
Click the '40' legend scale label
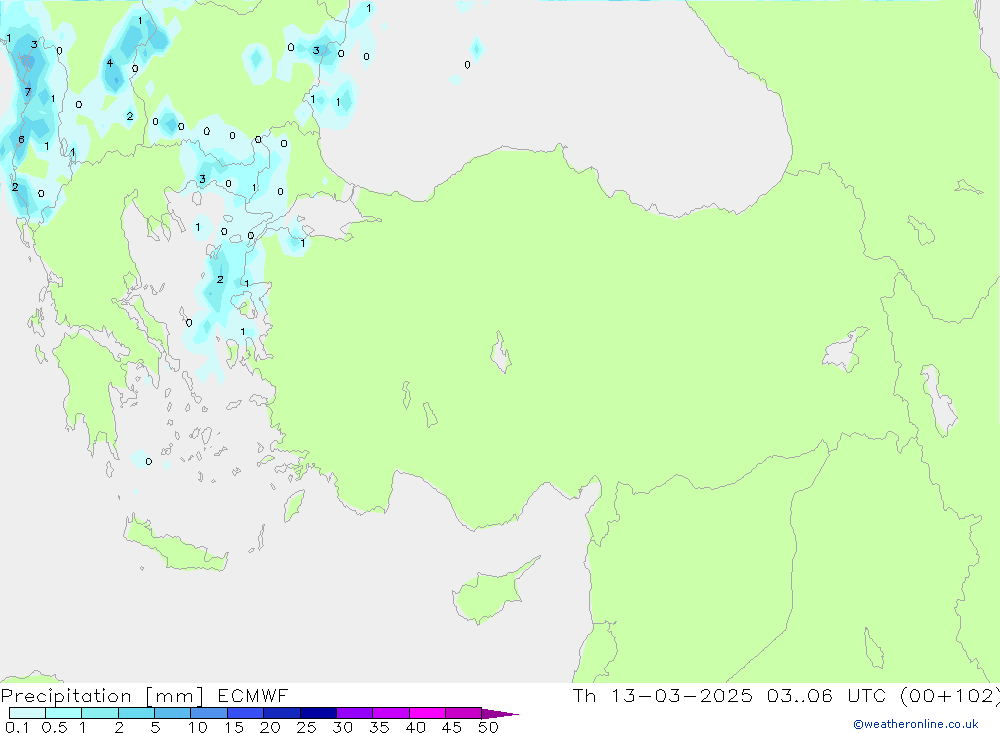(416, 727)
